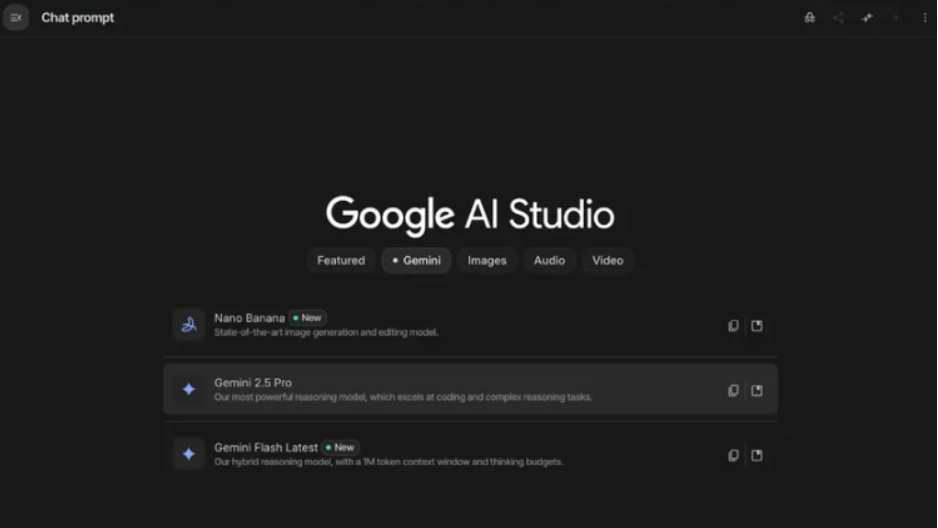
Task: Click the compare mode arrows icon
Action: [867, 17]
